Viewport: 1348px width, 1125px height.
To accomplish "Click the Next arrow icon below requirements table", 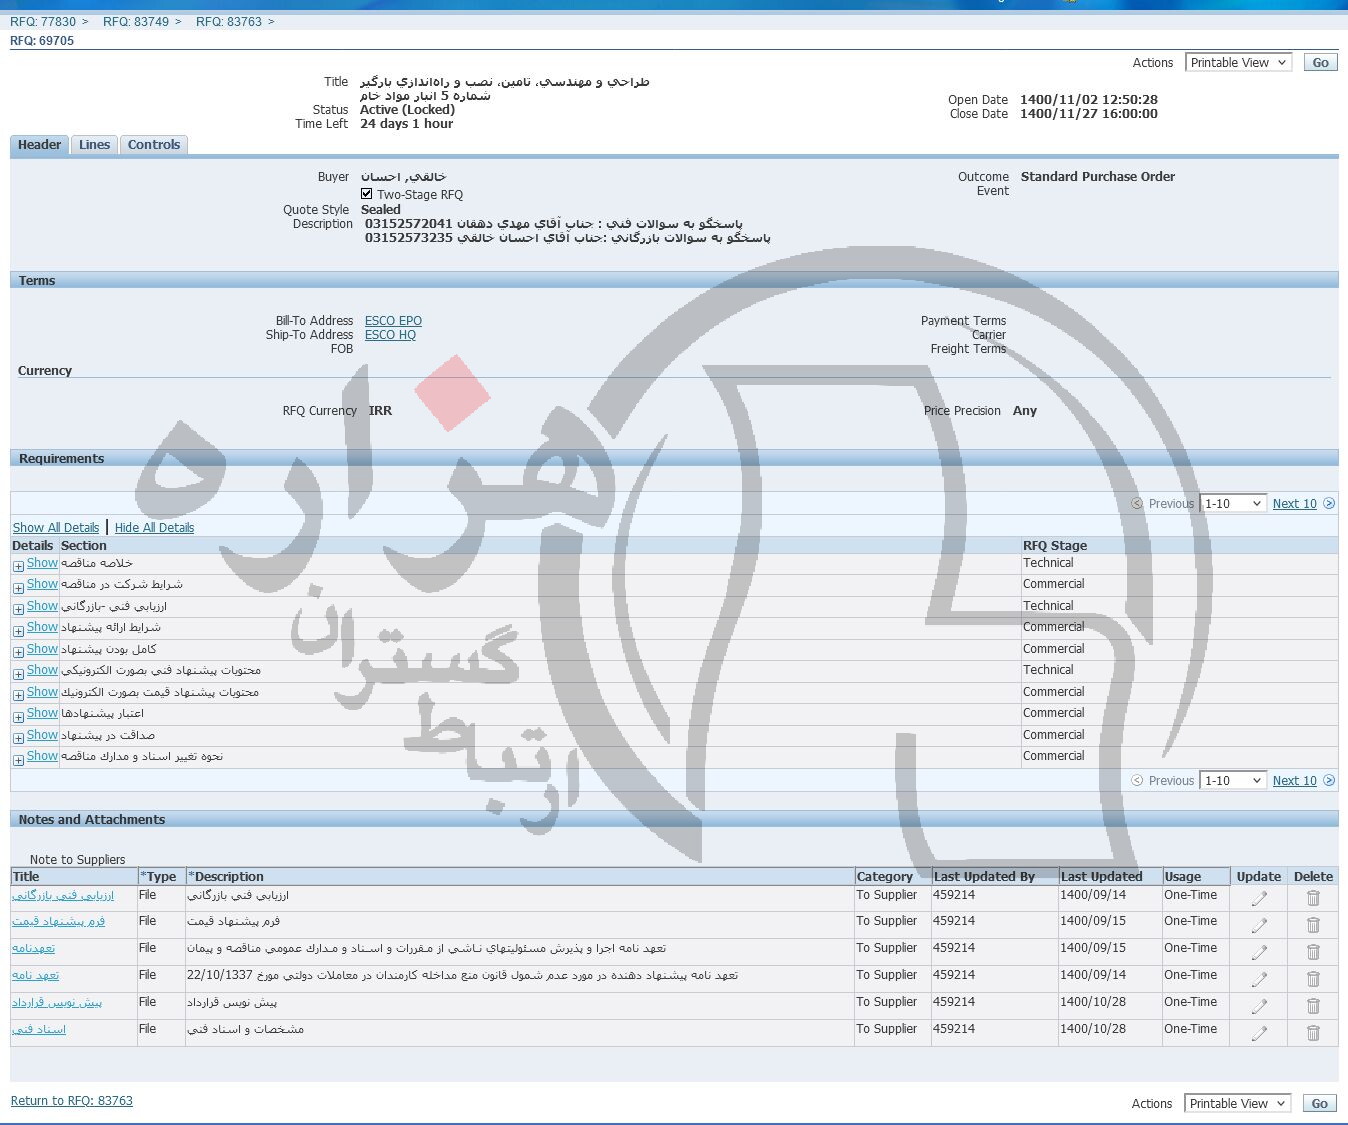I will (x=1329, y=781).
